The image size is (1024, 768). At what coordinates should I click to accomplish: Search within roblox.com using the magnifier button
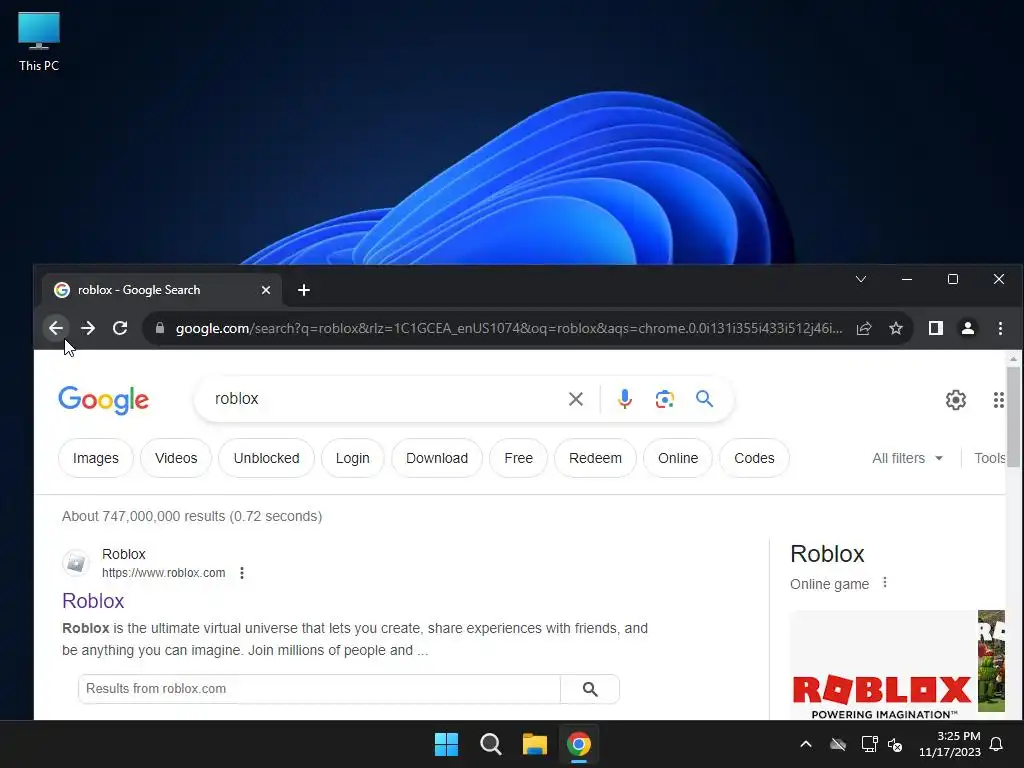coord(590,689)
